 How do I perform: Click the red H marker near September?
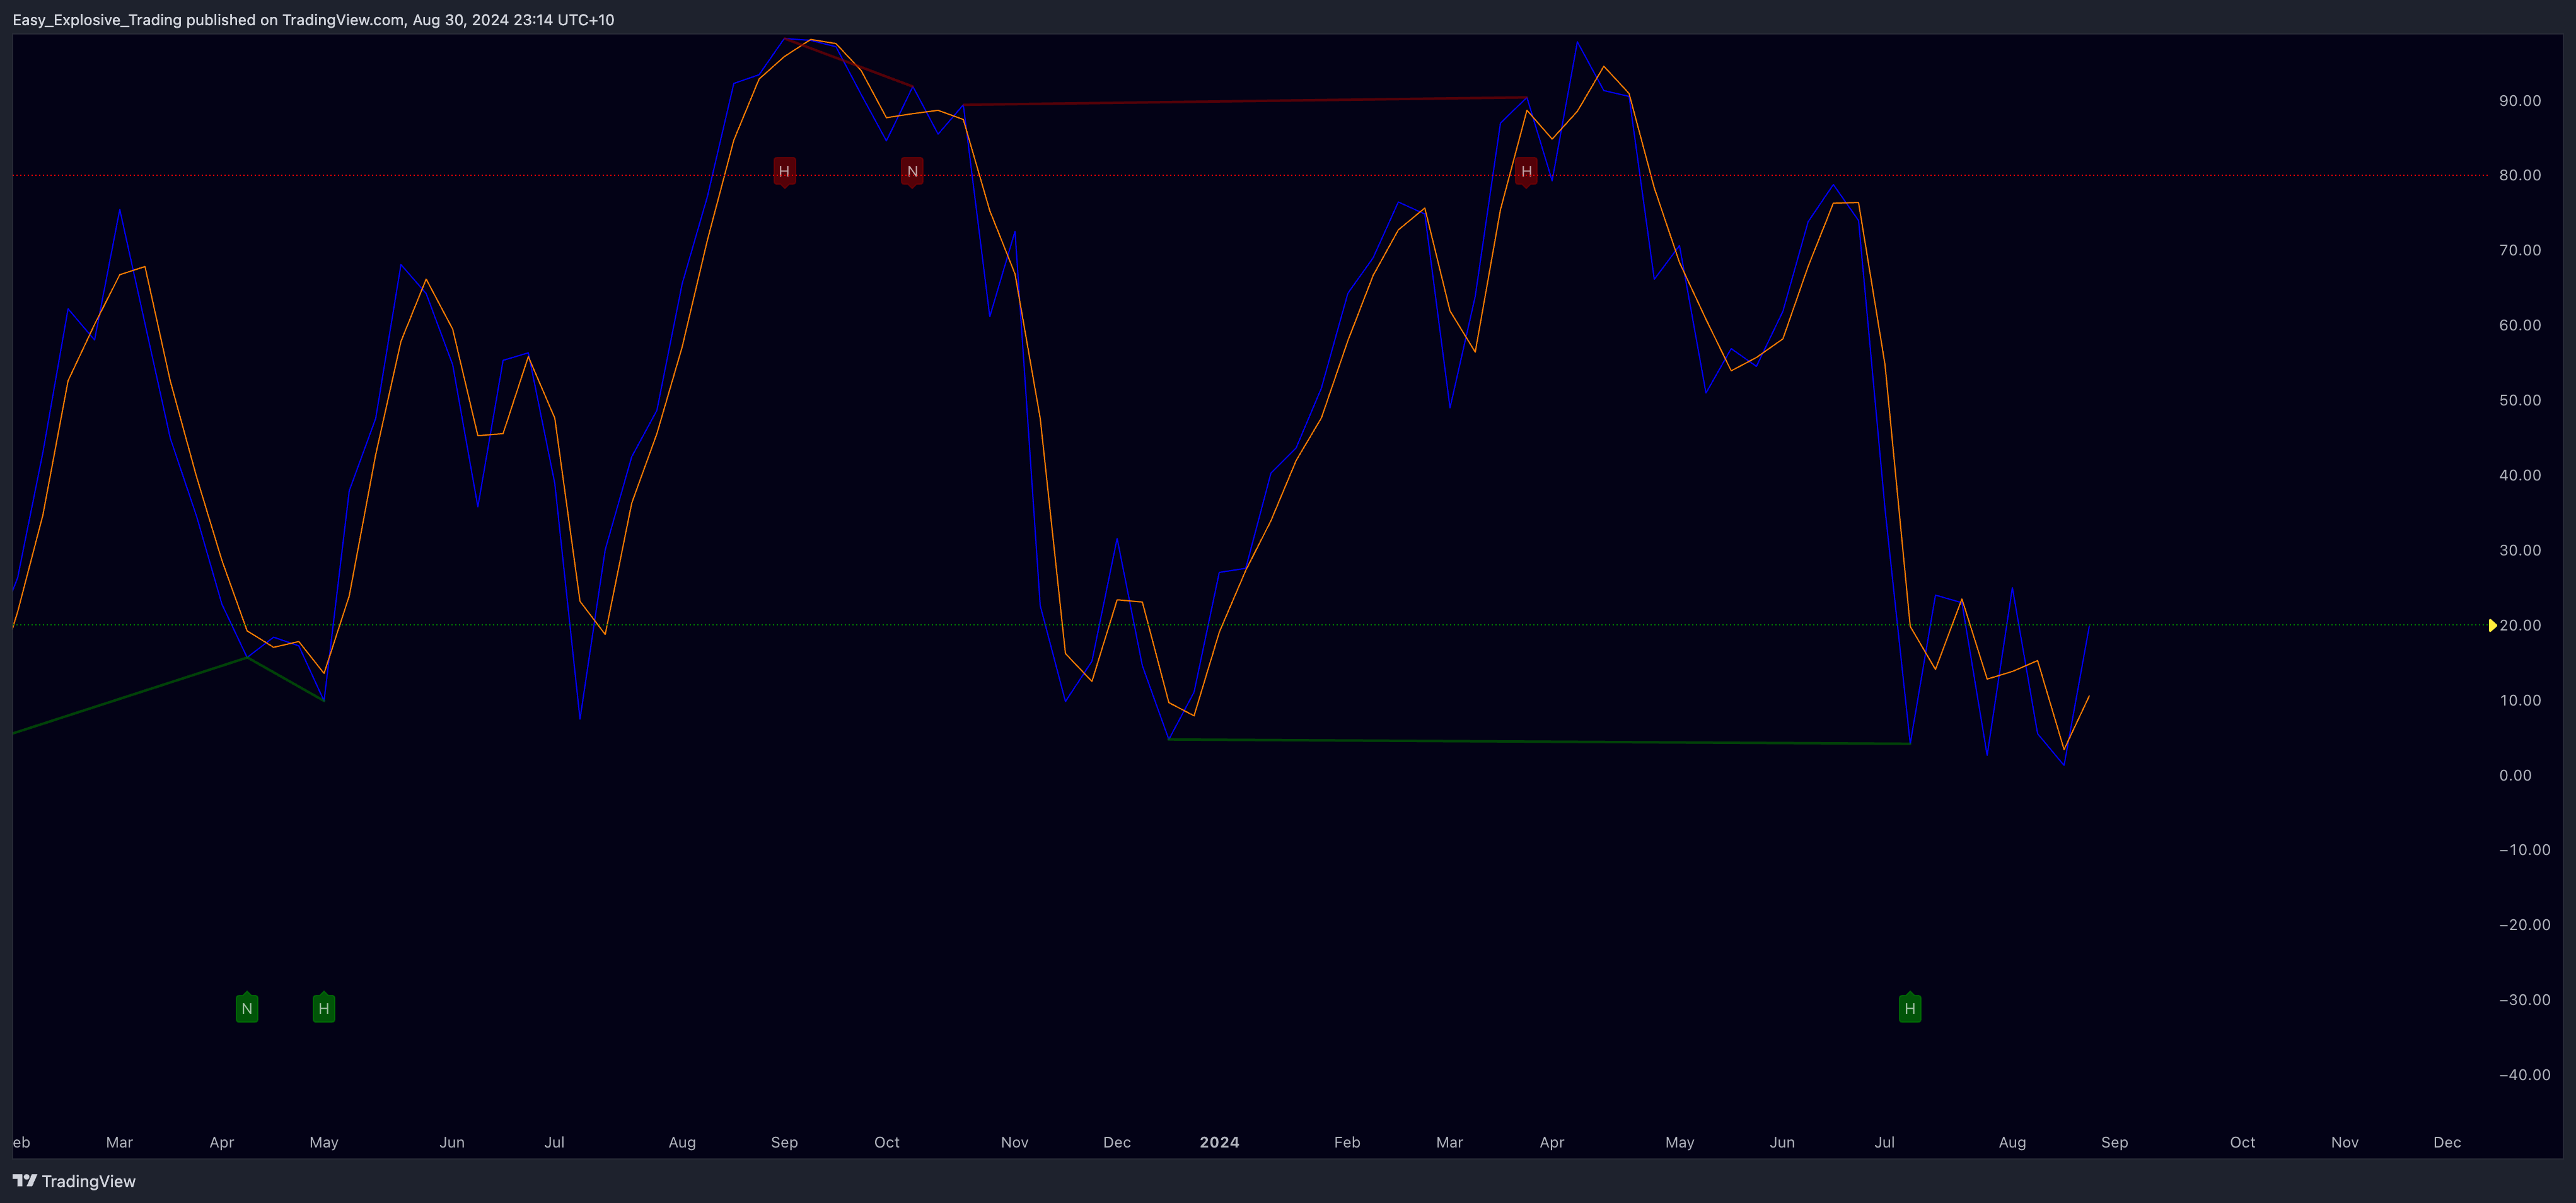(x=784, y=172)
